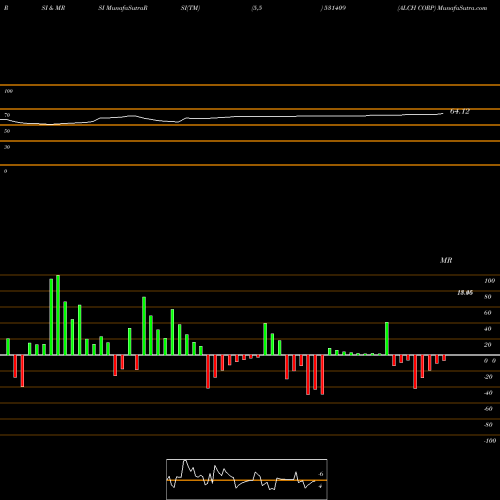
Task: Click the RSI value 64.12 label
Action: click(x=460, y=111)
